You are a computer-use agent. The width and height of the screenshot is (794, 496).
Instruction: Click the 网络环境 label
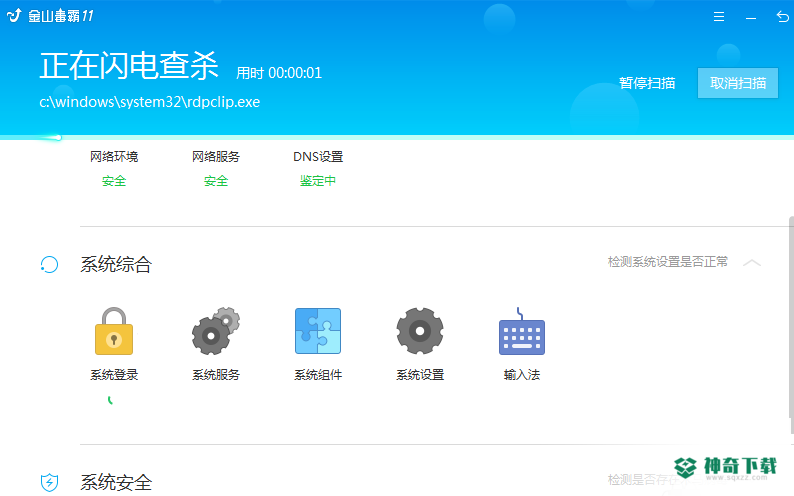pos(114,157)
